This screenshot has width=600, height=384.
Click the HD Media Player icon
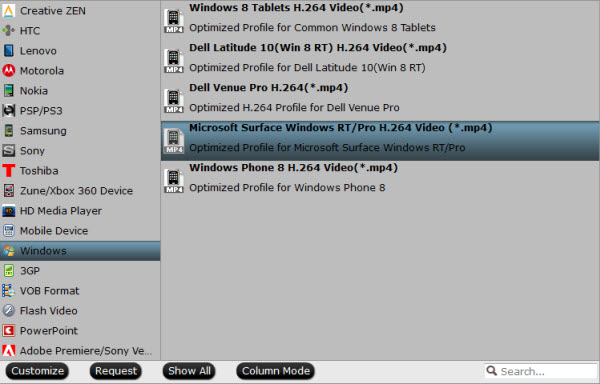coord(8,210)
